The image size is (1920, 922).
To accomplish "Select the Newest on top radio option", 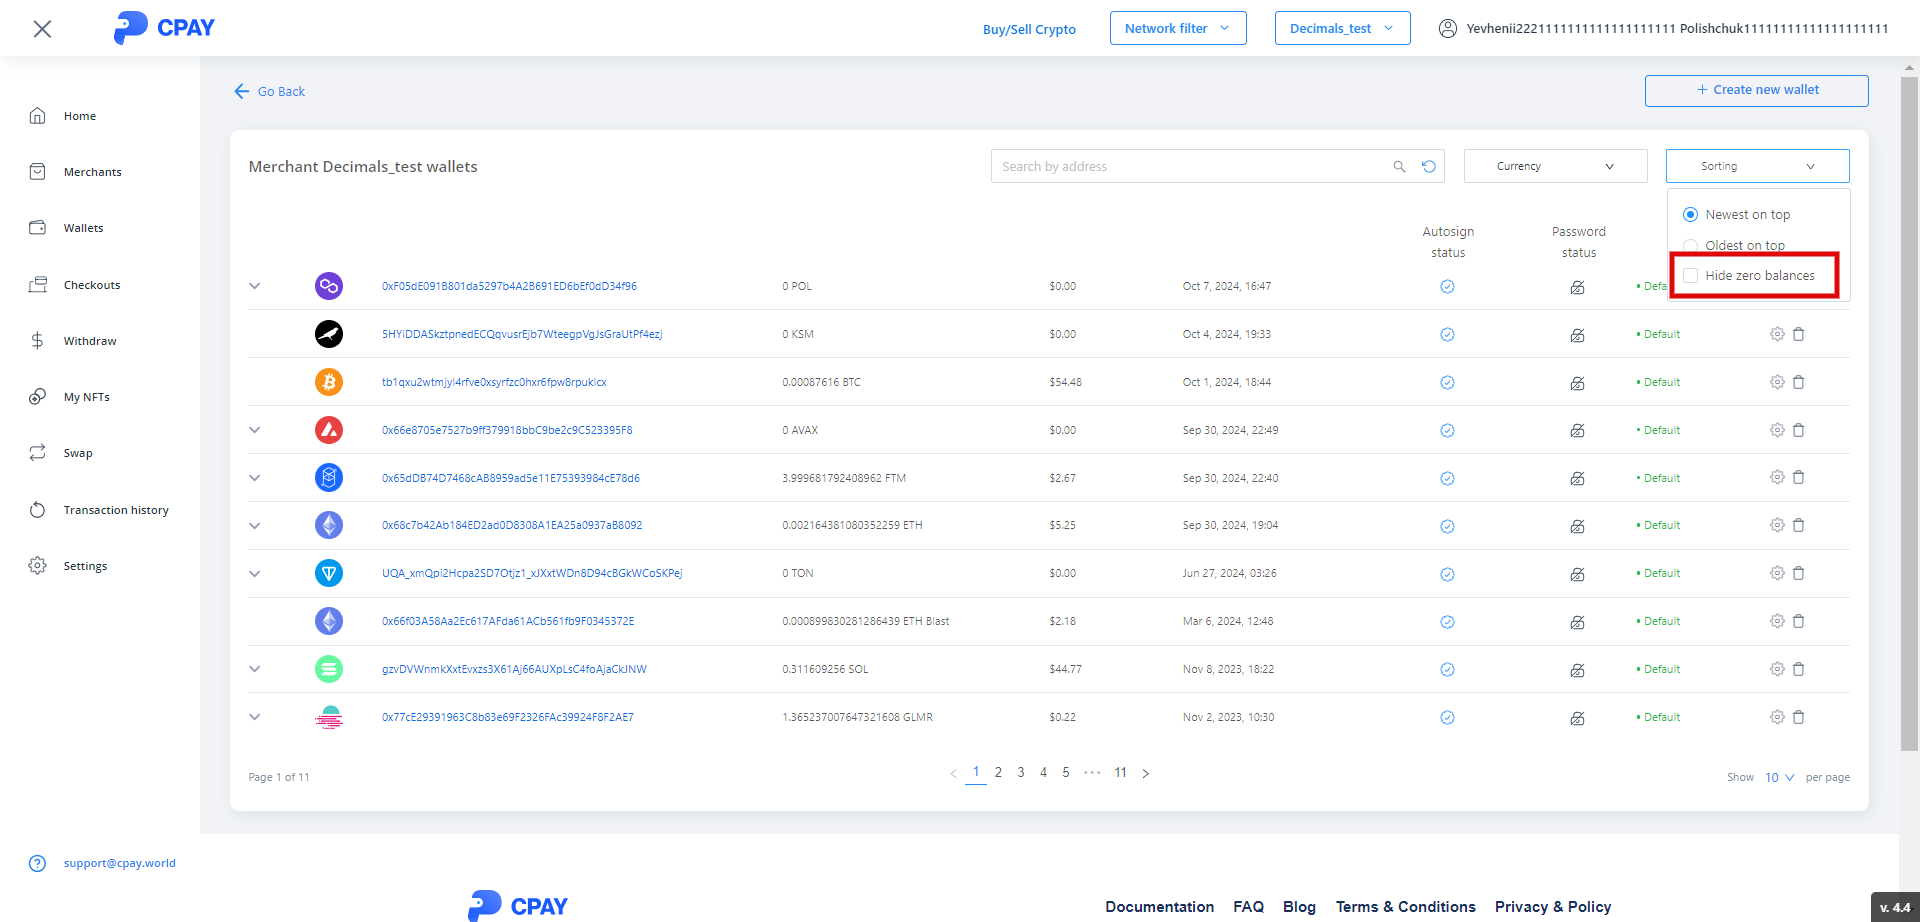I will [1691, 215].
